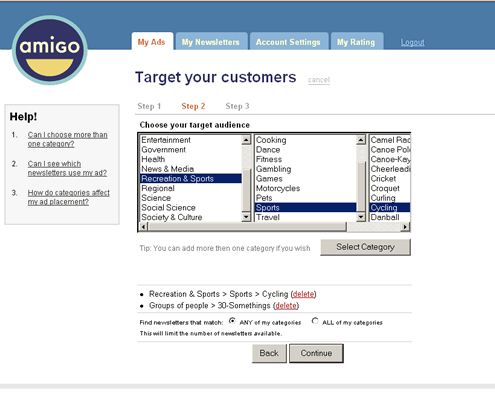495x397 pixels.
Task: Click the Continue button
Action: tap(316, 353)
